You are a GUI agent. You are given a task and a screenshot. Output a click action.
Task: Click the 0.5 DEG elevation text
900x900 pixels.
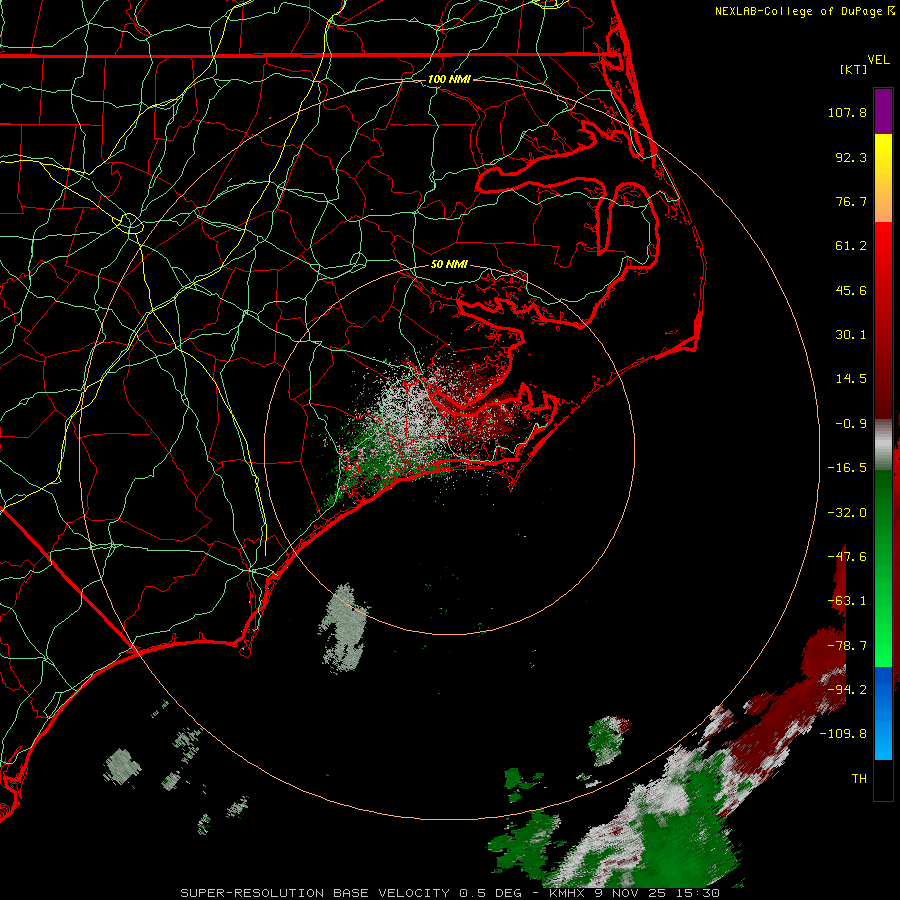pos(490,893)
